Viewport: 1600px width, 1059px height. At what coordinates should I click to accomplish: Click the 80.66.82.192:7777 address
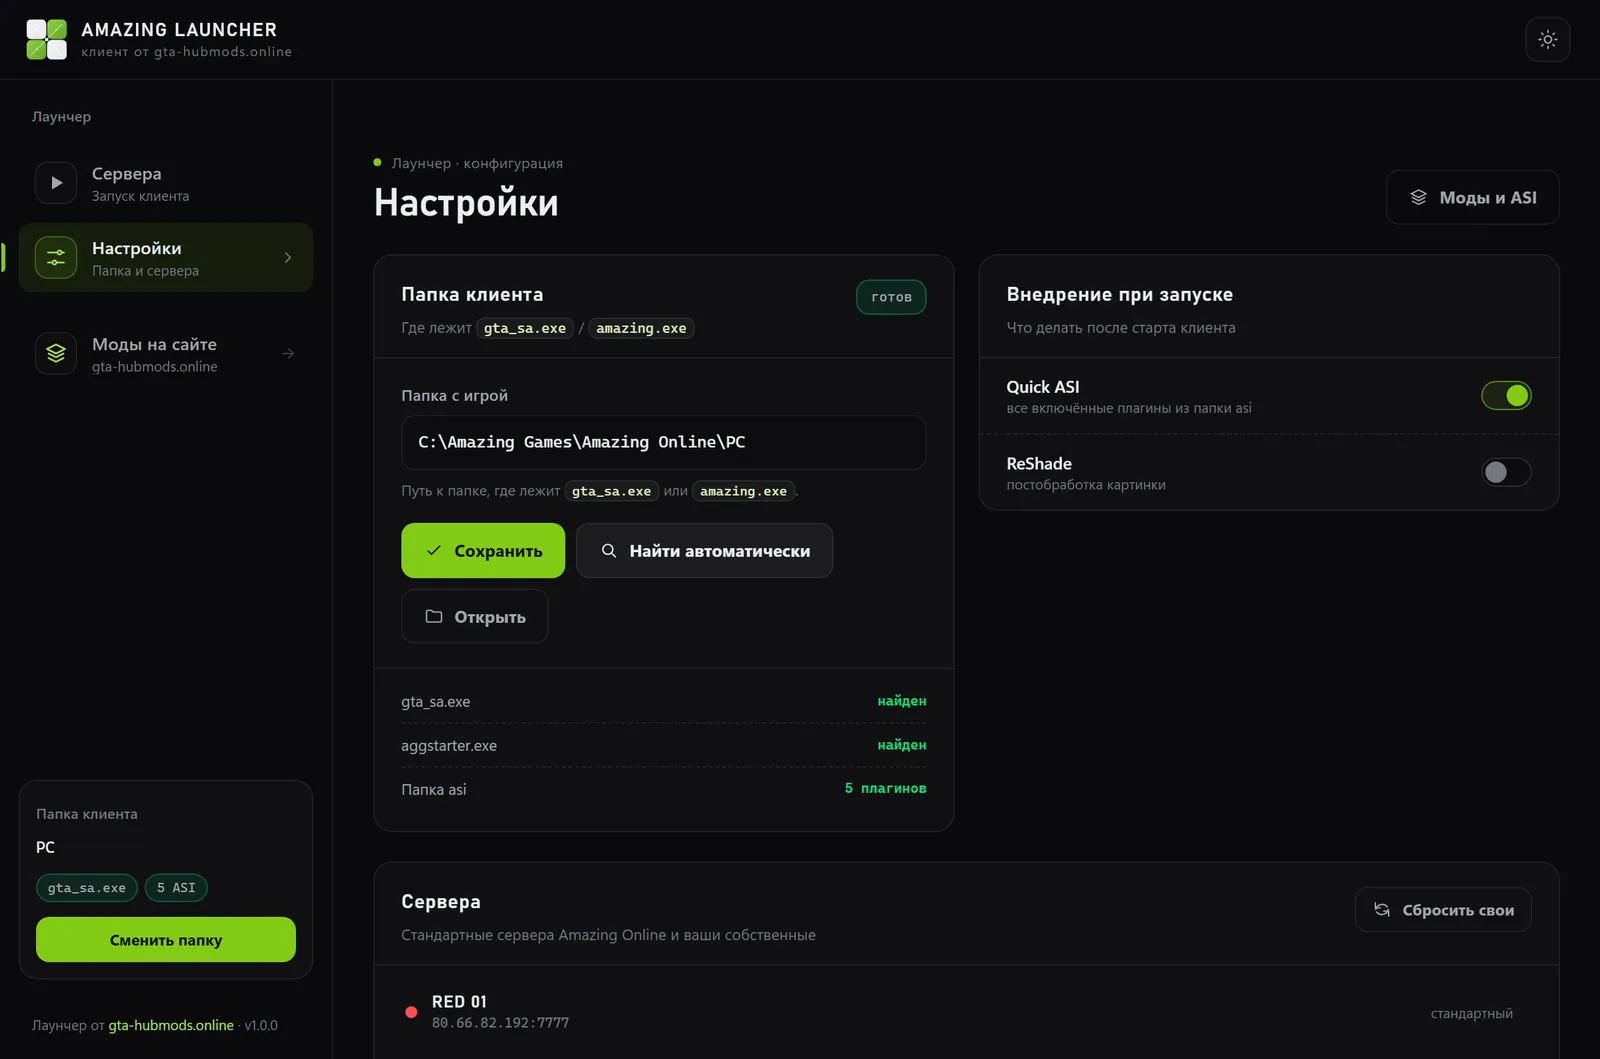coord(500,1023)
